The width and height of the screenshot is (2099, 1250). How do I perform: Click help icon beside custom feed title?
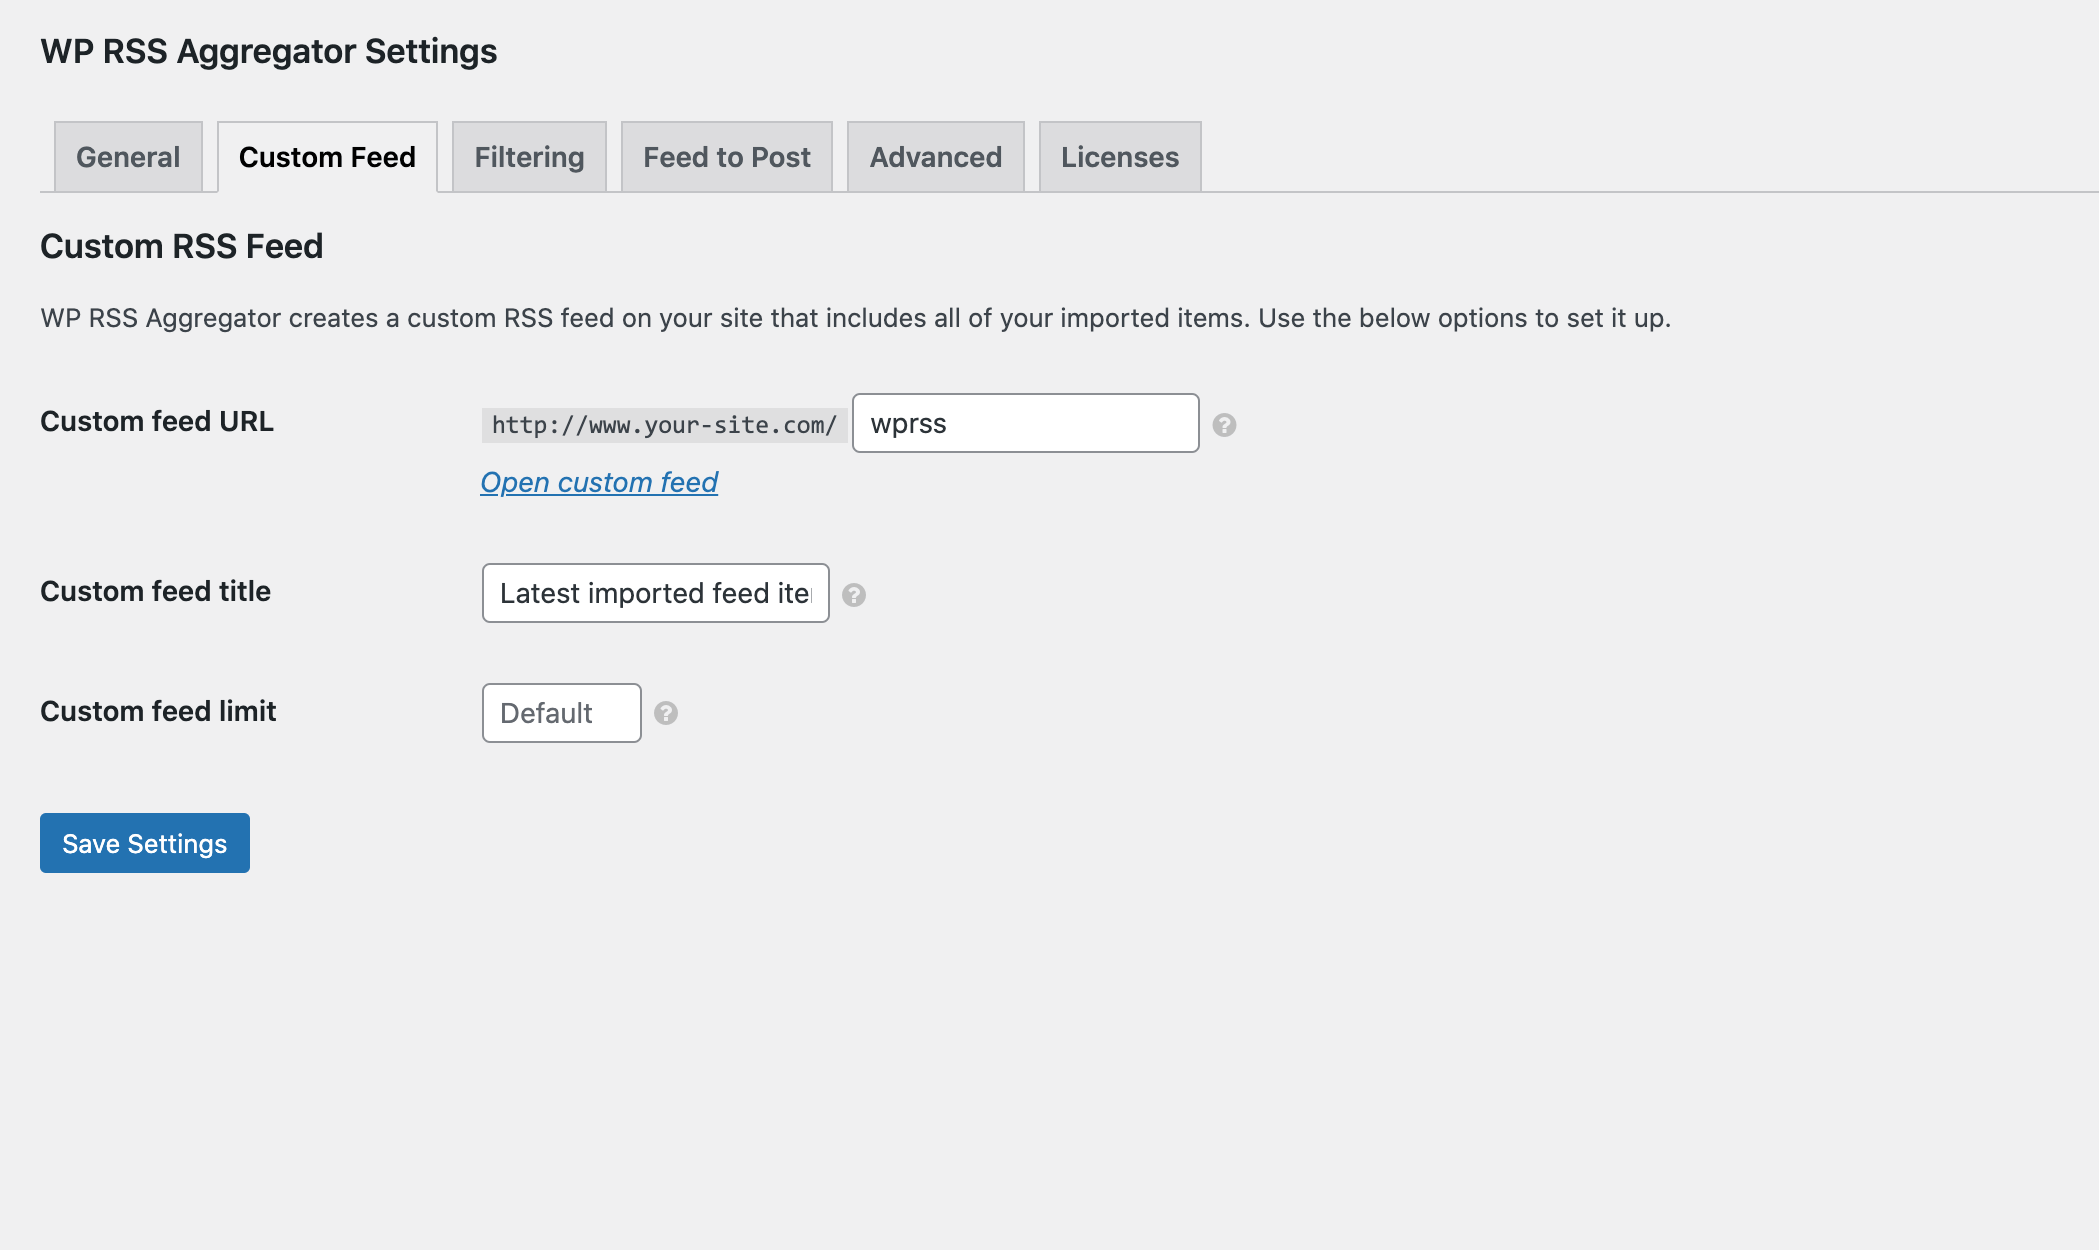853,595
